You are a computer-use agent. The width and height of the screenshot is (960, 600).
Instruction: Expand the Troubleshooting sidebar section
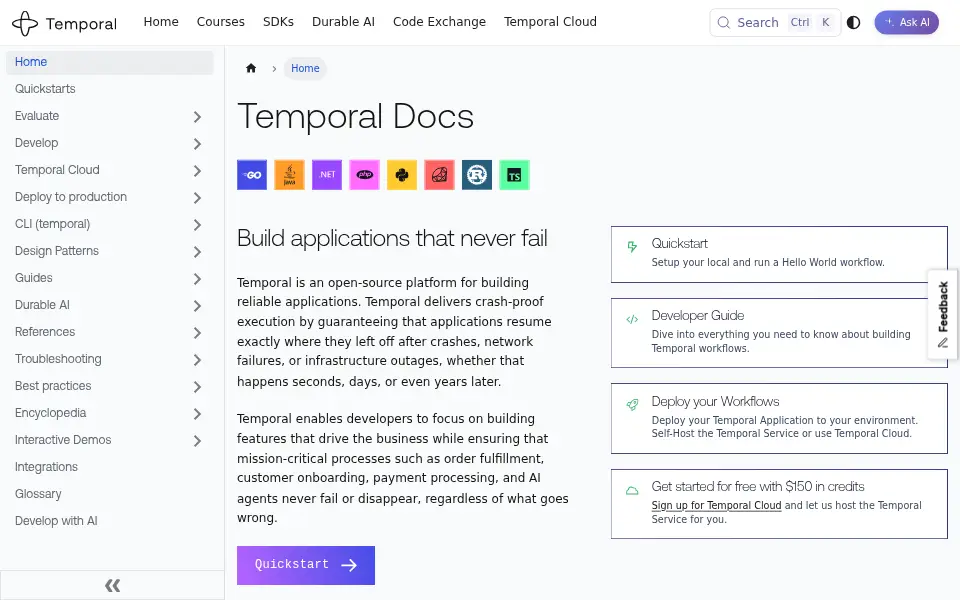(x=197, y=359)
